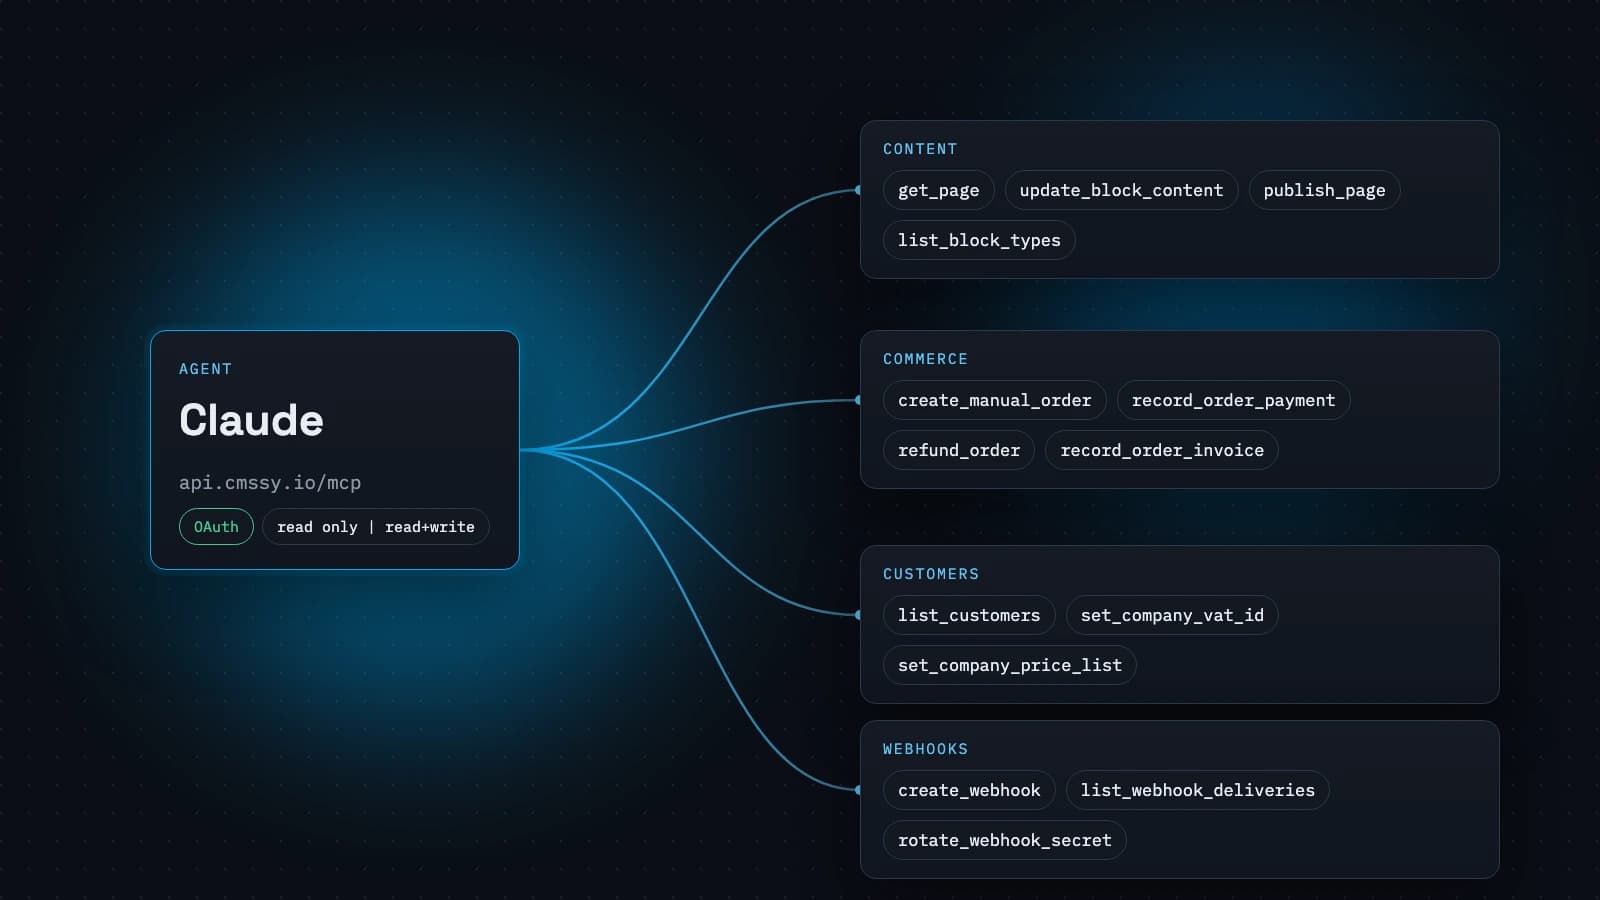Image resolution: width=1600 pixels, height=900 pixels.
Task: Click the publish_page chip
Action: pos(1324,190)
